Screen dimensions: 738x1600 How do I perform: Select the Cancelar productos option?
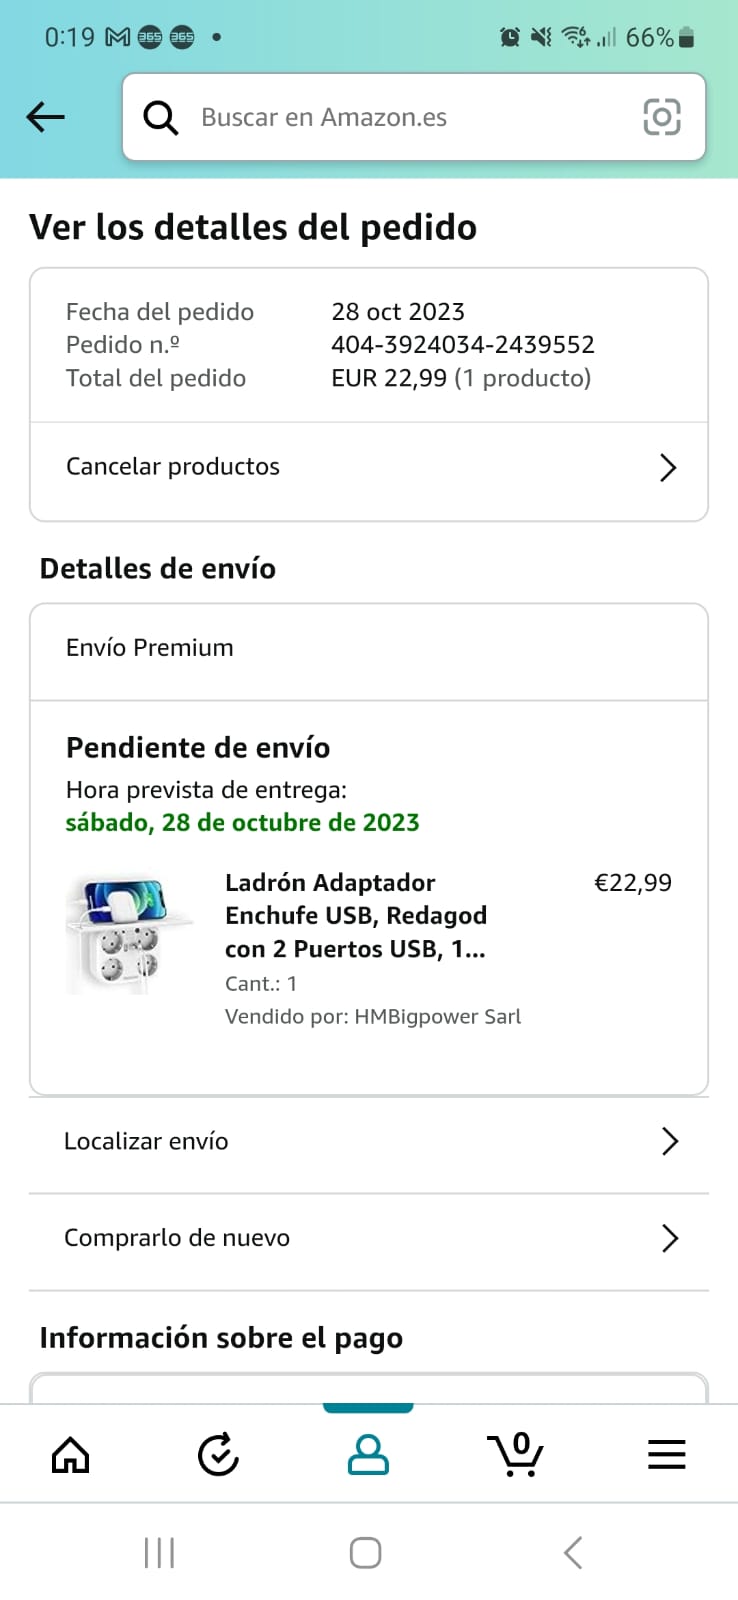(173, 467)
